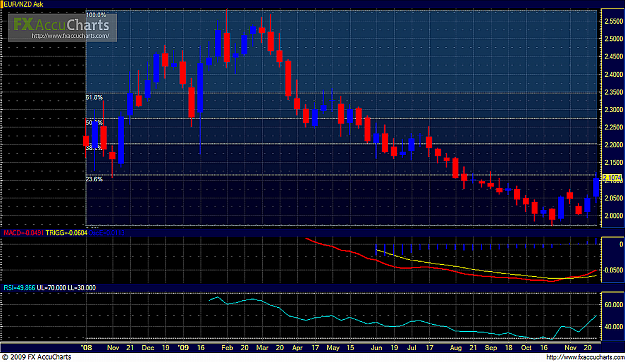
Task: Click 2.1500 on the price axis
Action: coord(613,163)
